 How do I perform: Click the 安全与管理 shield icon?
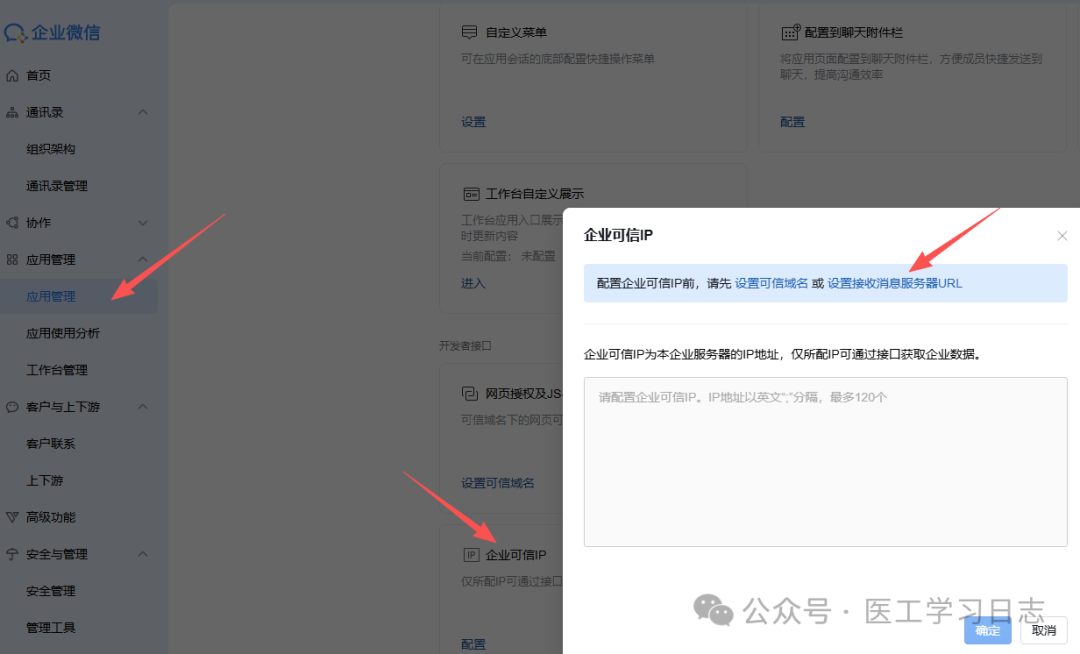click(x=14, y=554)
